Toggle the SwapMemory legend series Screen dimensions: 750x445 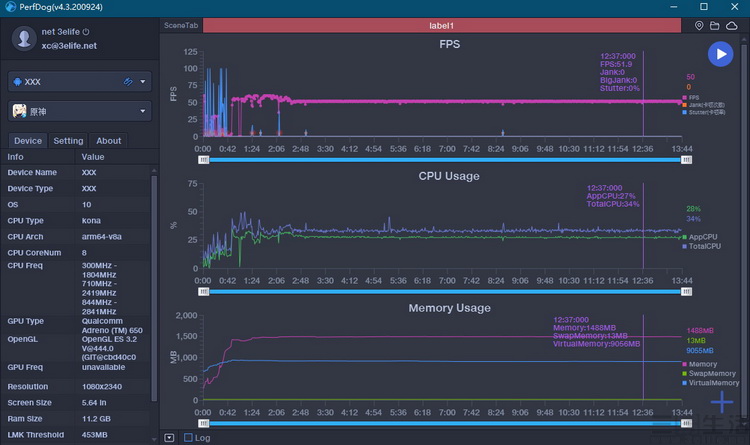click(709, 373)
